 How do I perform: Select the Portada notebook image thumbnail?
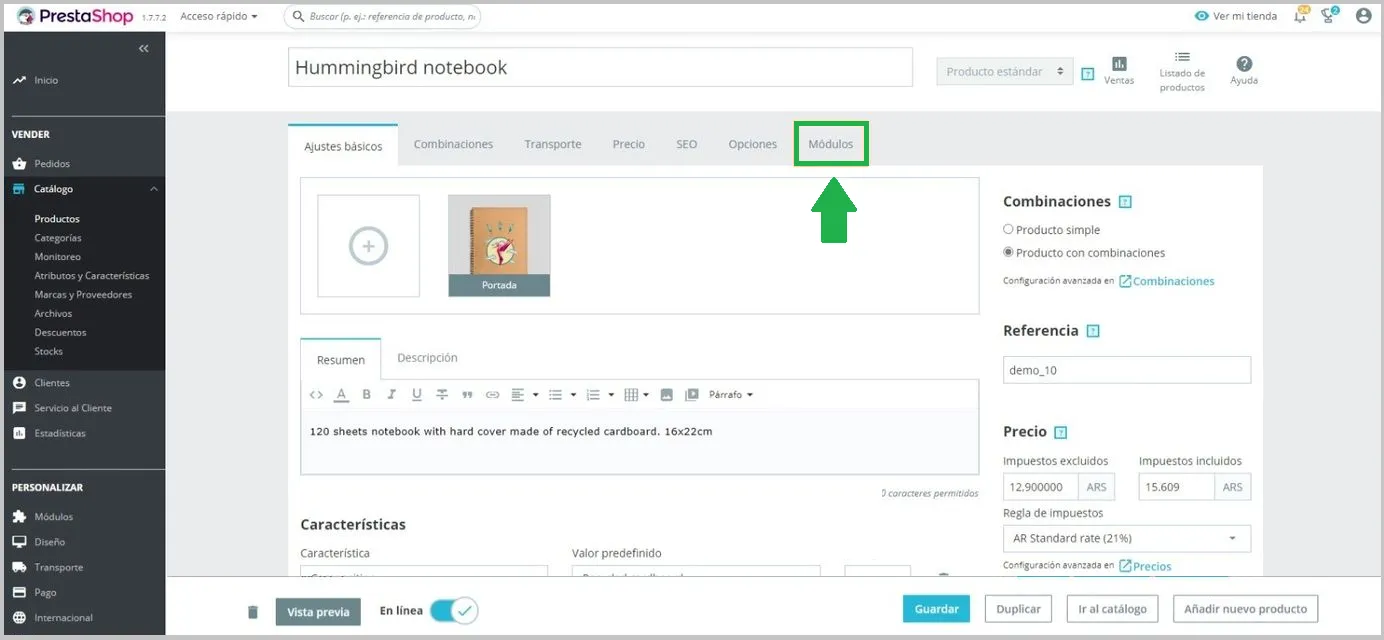(x=499, y=246)
